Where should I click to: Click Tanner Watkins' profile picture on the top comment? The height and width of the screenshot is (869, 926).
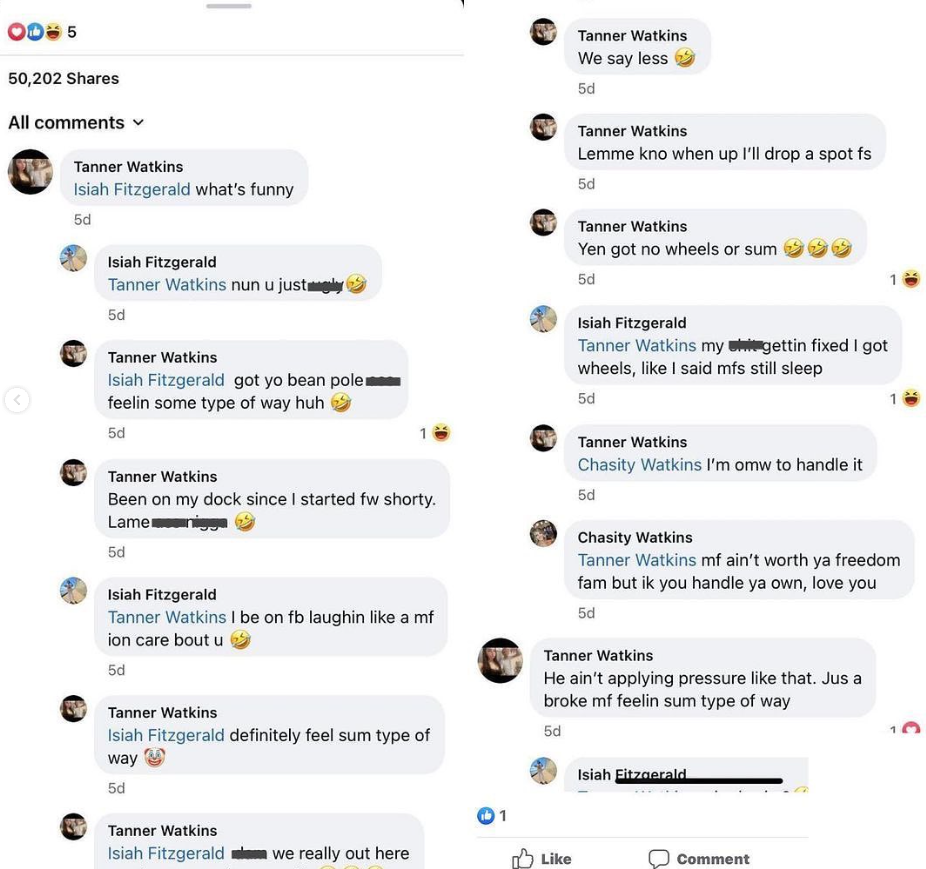click(x=30, y=172)
